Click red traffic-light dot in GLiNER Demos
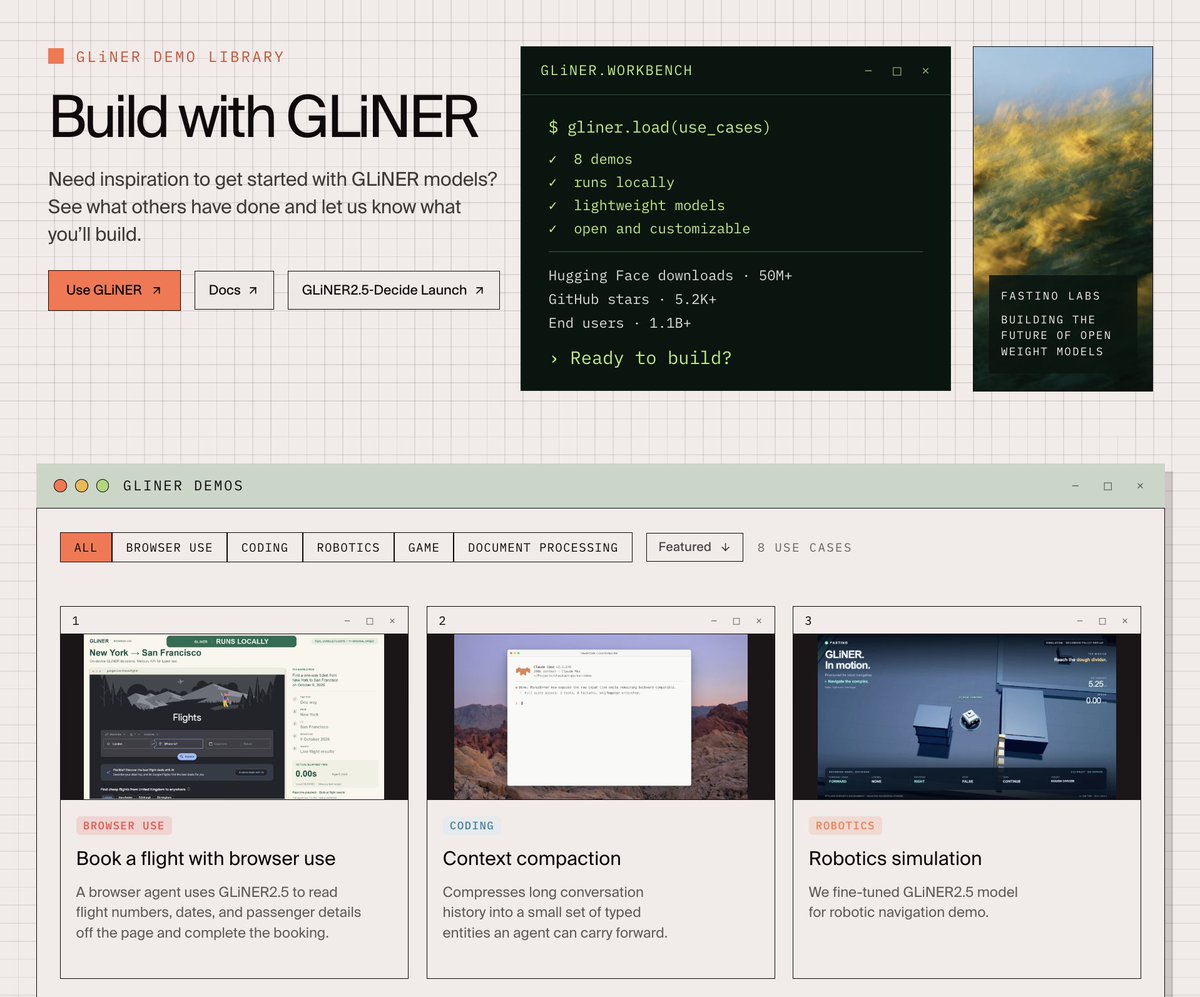 (60, 486)
